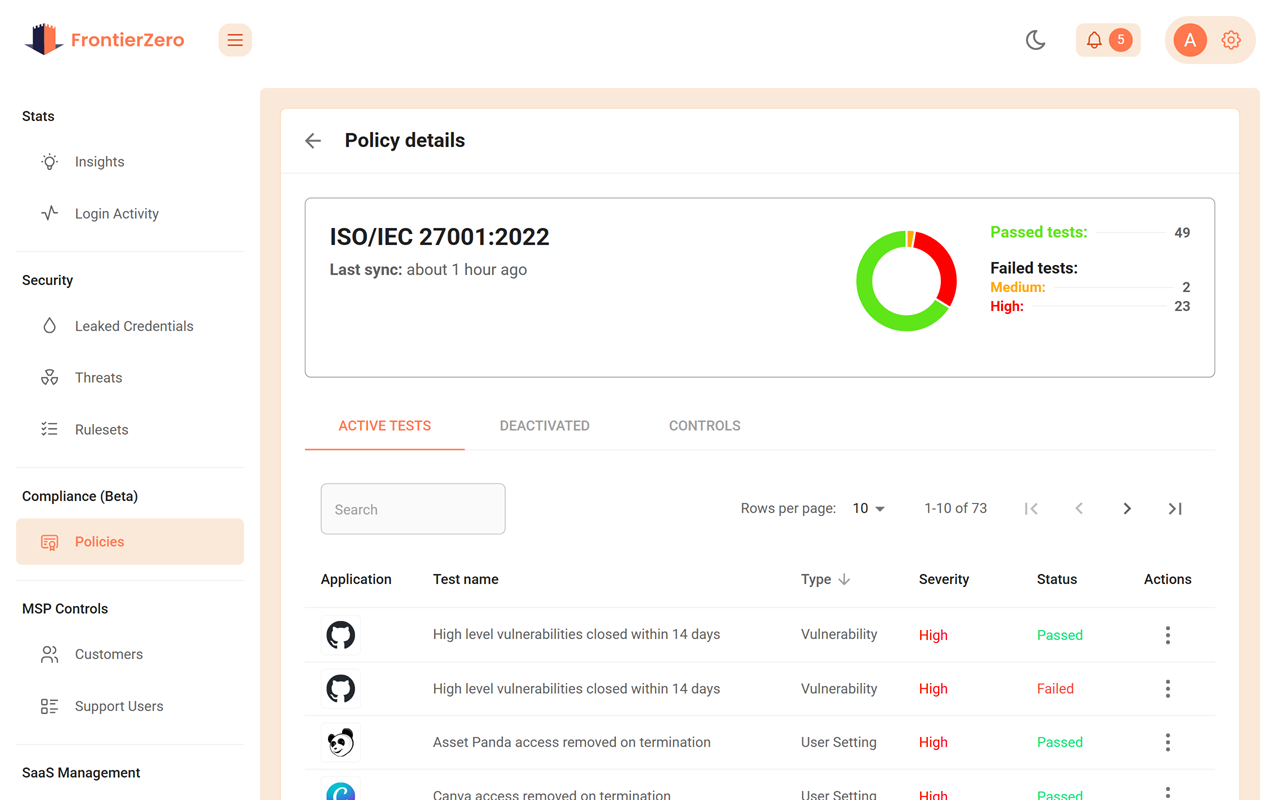Click inside the Search field
The height and width of the screenshot is (800, 1280).
413,508
